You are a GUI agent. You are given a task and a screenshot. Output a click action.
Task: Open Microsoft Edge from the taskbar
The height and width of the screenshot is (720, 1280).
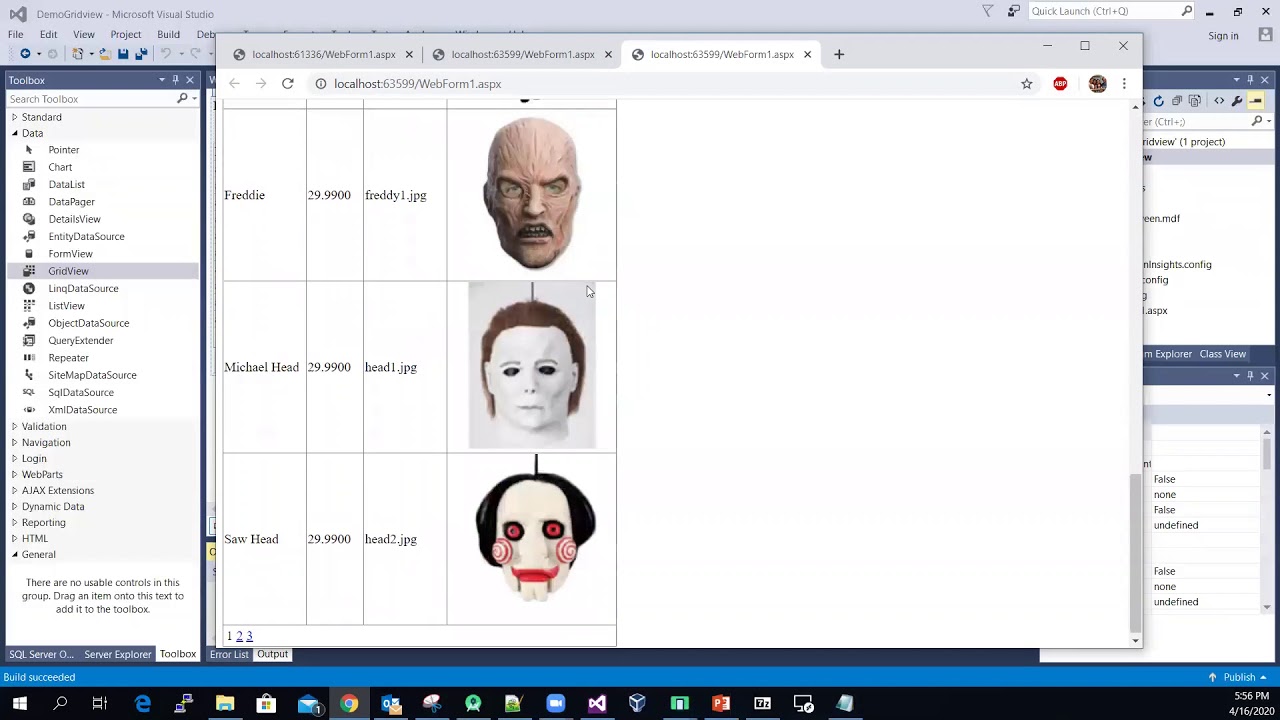click(x=143, y=704)
